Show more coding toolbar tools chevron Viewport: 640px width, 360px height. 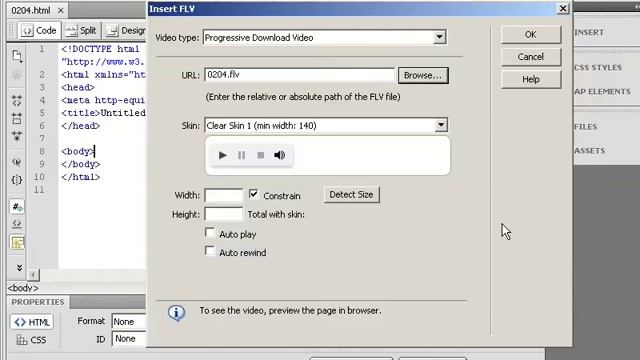[x=19, y=268]
